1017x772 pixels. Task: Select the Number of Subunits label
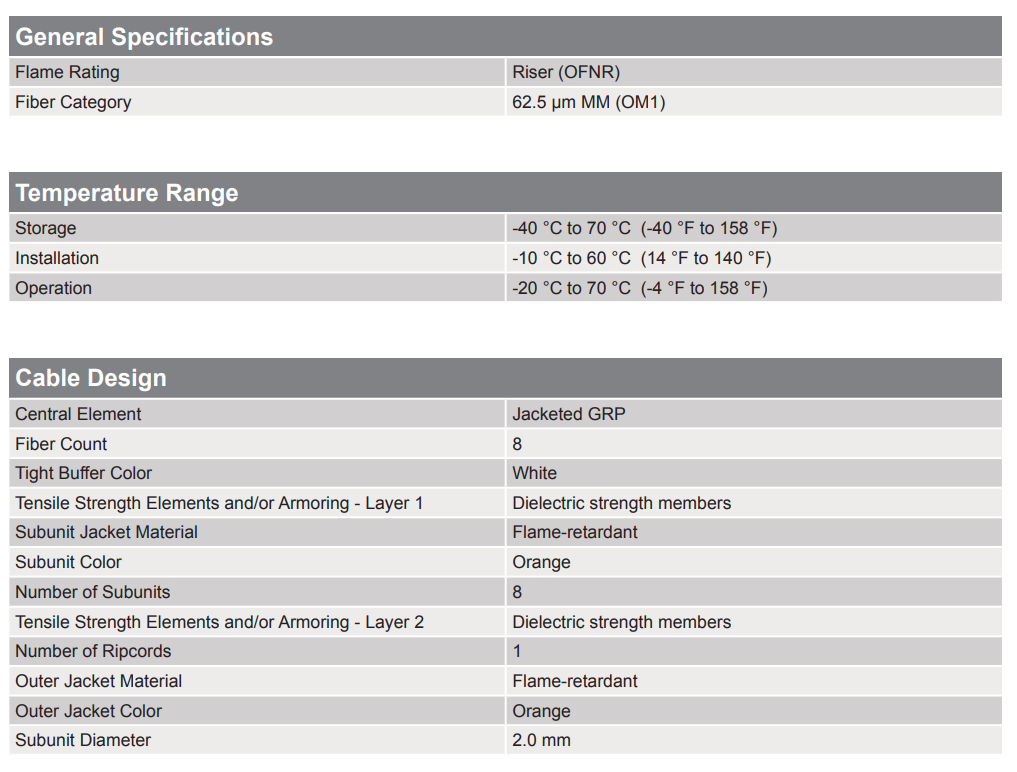pos(92,592)
